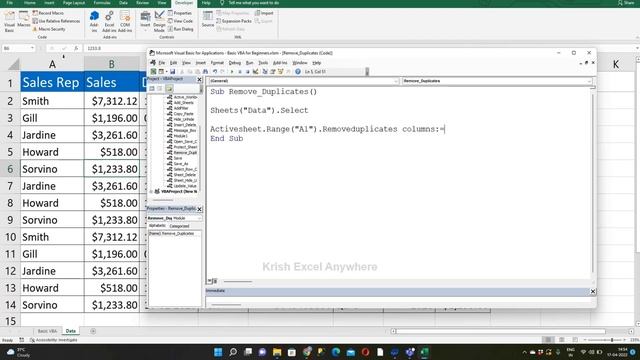Viewport: 640px width, 360px height.
Task: Click Project Explorer icon in VBA toolbar
Action: pyautogui.click(x=265, y=71)
